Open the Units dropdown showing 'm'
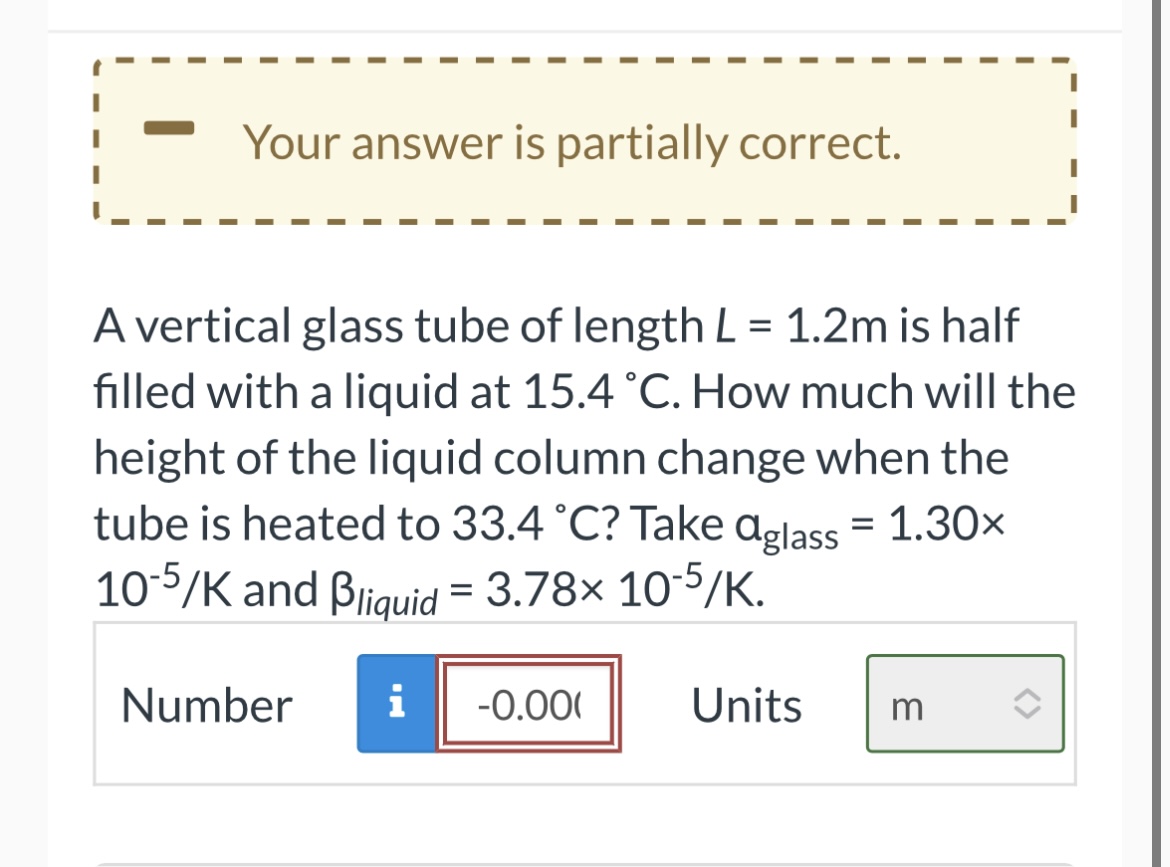Image resolution: width=1170 pixels, height=867 pixels. [x=963, y=703]
